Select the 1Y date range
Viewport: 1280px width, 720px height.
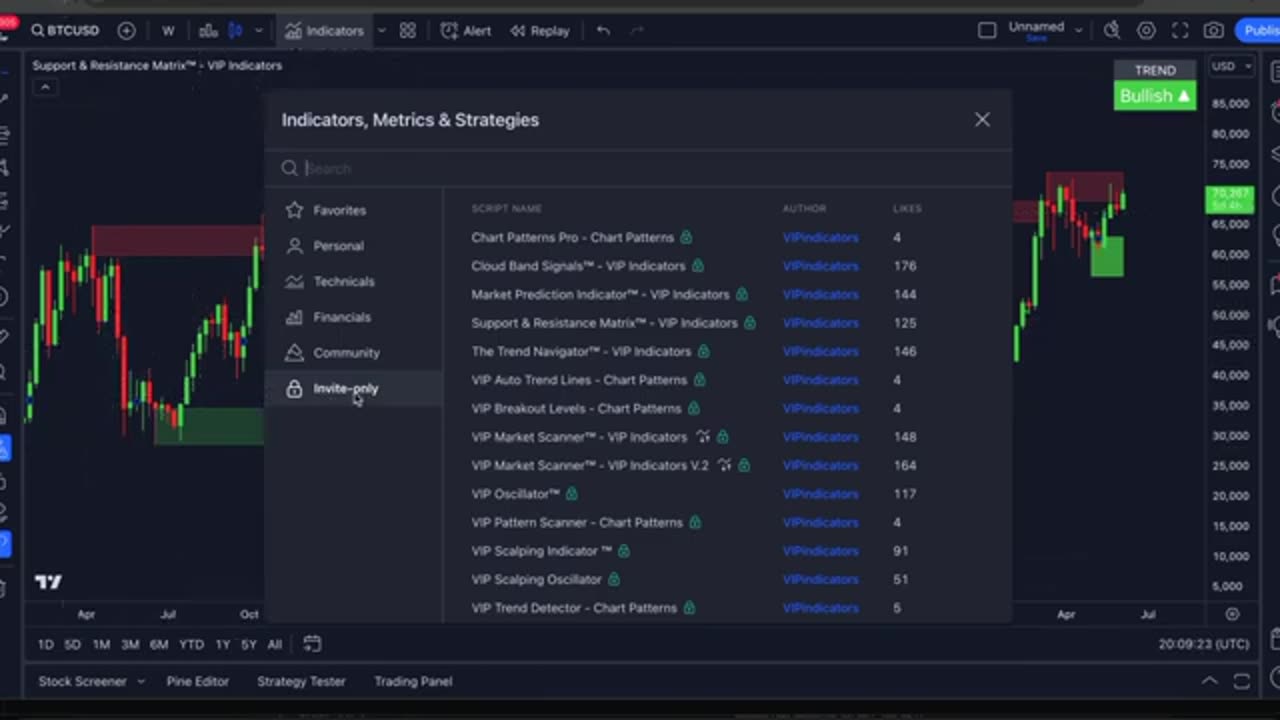click(x=222, y=645)
